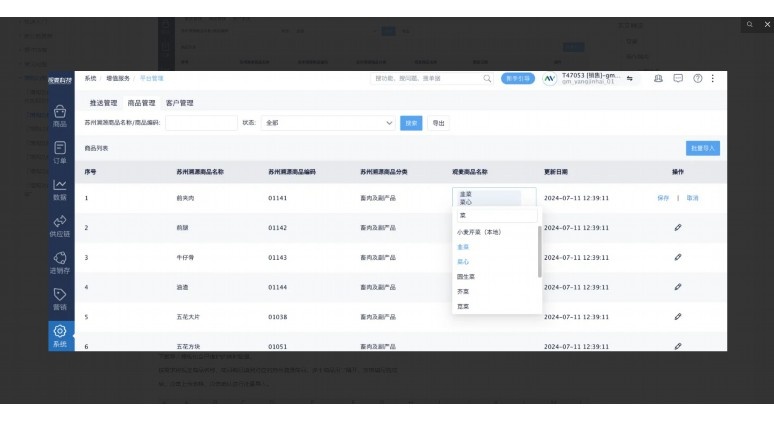Click the multi-select box in row 1
Screen dimensions: 774x421
pos(494,197)
